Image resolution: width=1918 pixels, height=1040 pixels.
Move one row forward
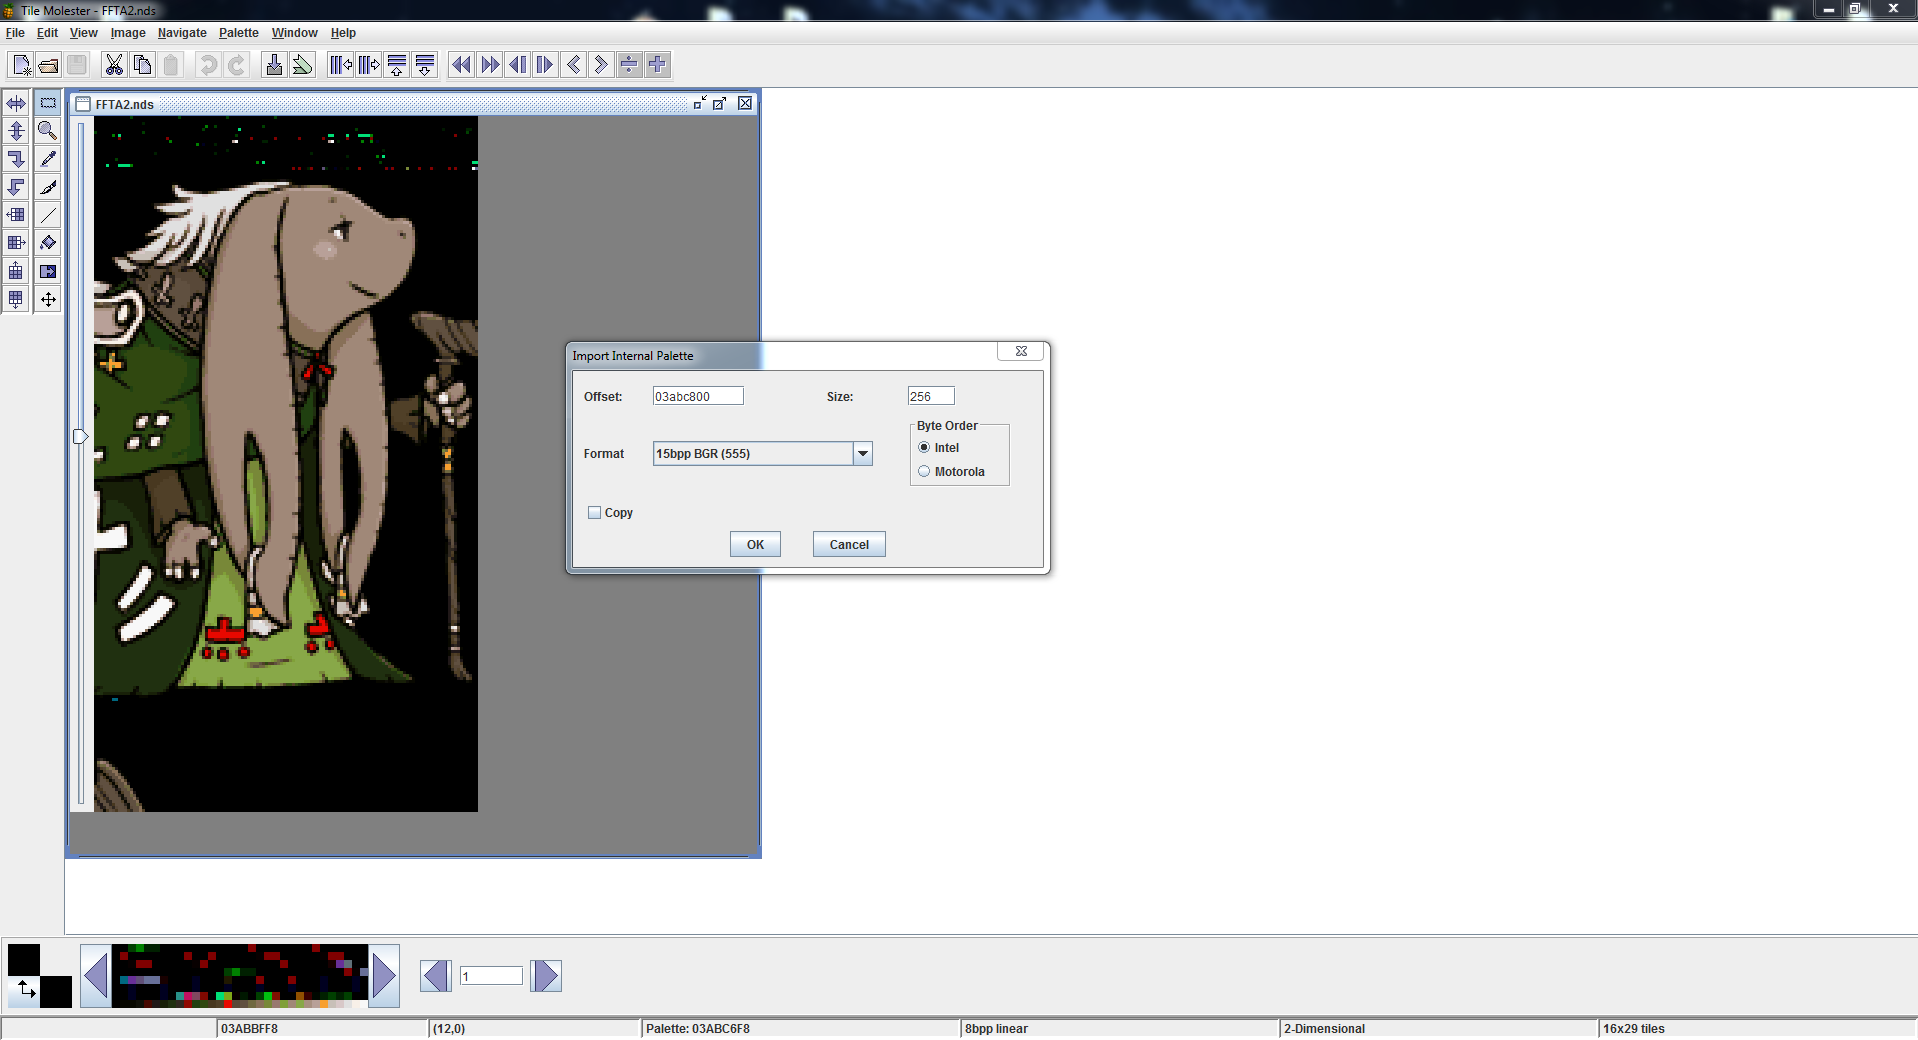(545, 65)
